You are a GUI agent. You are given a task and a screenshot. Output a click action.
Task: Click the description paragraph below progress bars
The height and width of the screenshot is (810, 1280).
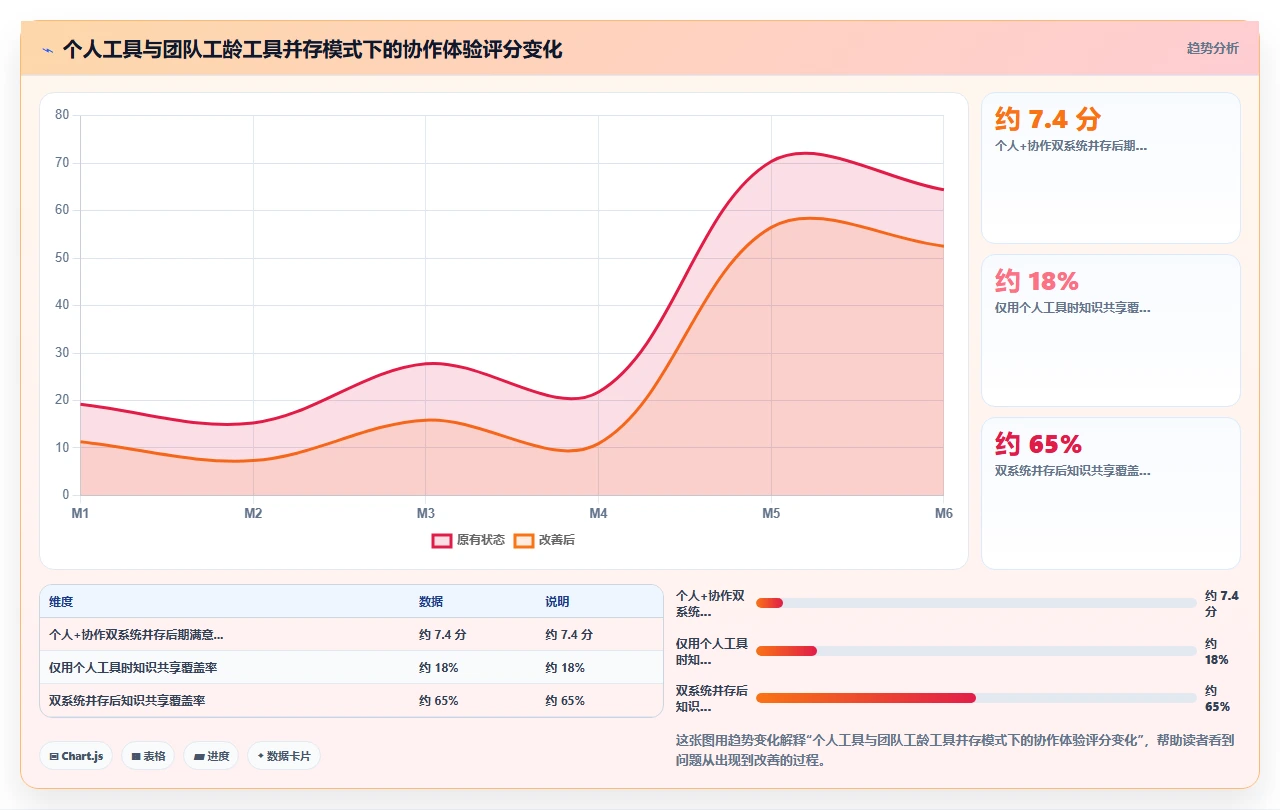956,750
